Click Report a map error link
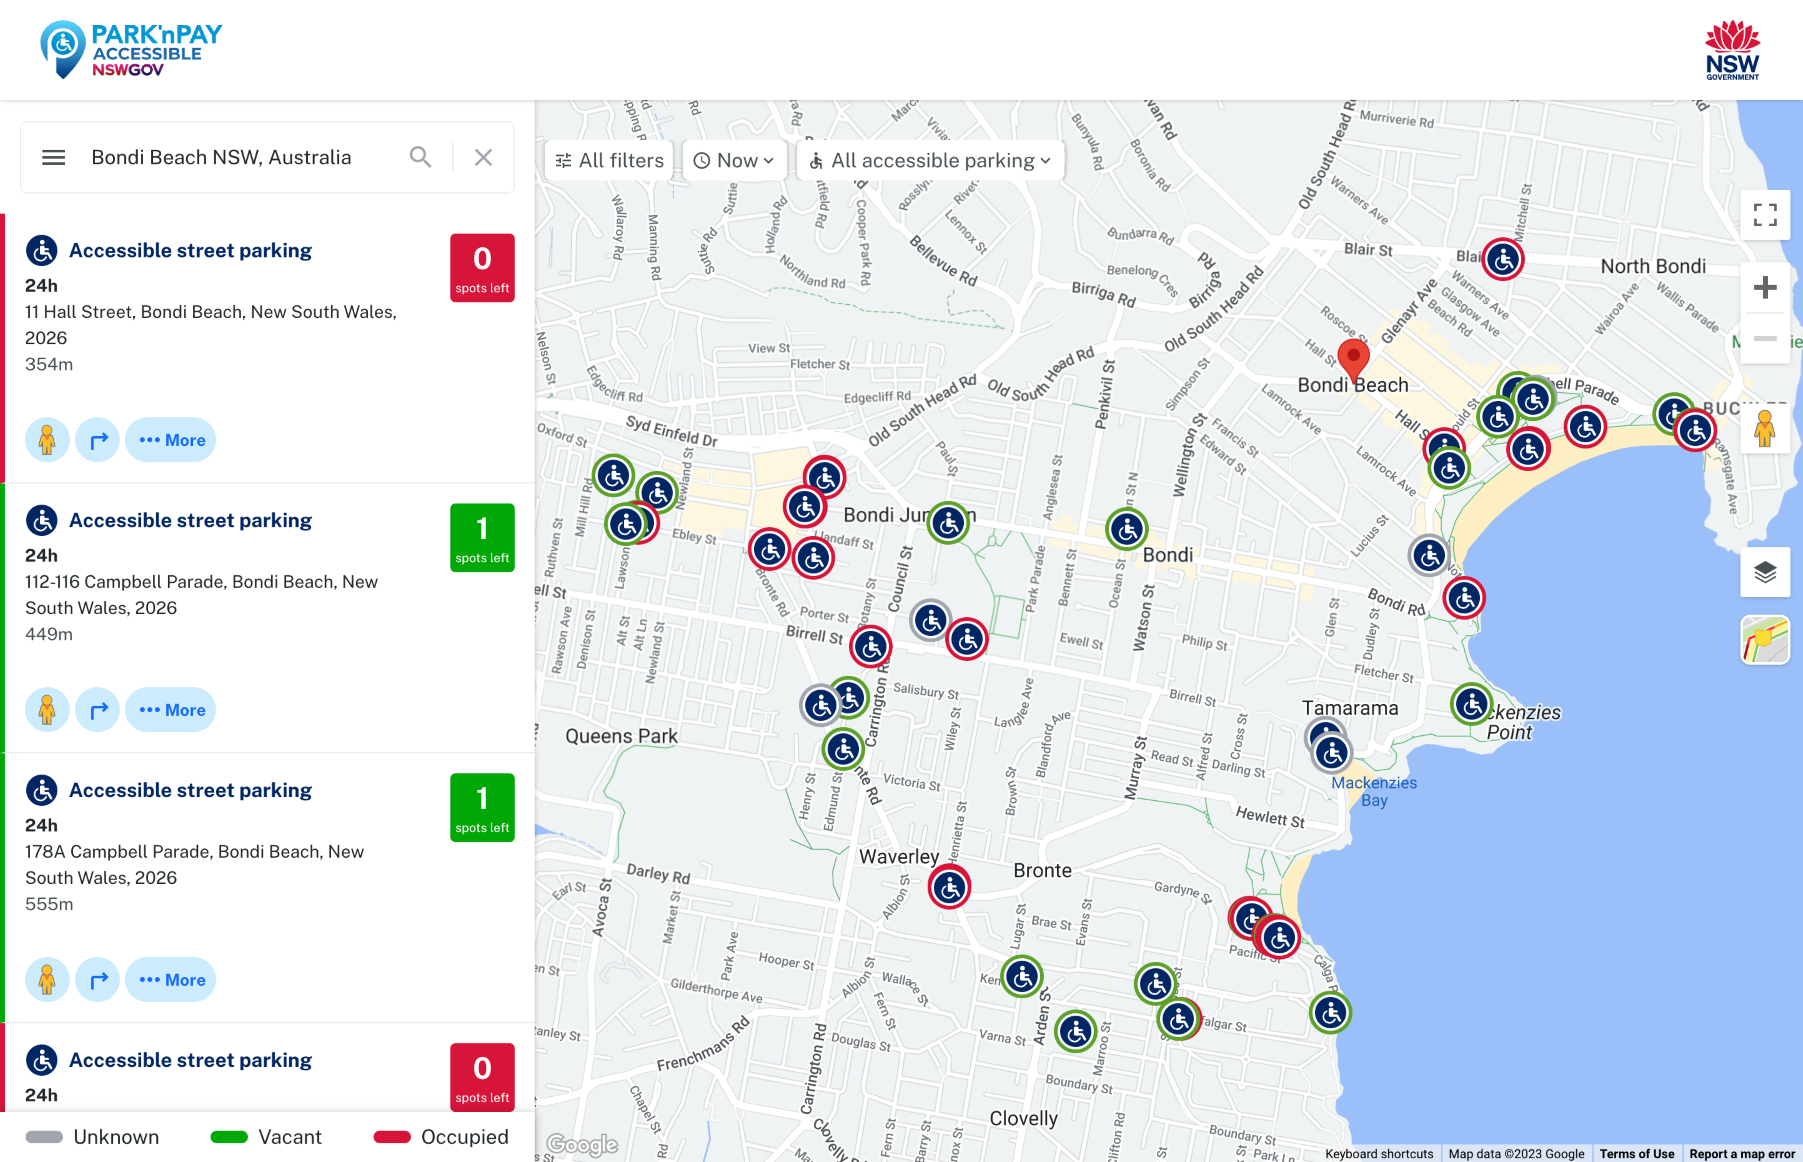This screenshot has height=1162, width=1803. tap(1742, 1154)
